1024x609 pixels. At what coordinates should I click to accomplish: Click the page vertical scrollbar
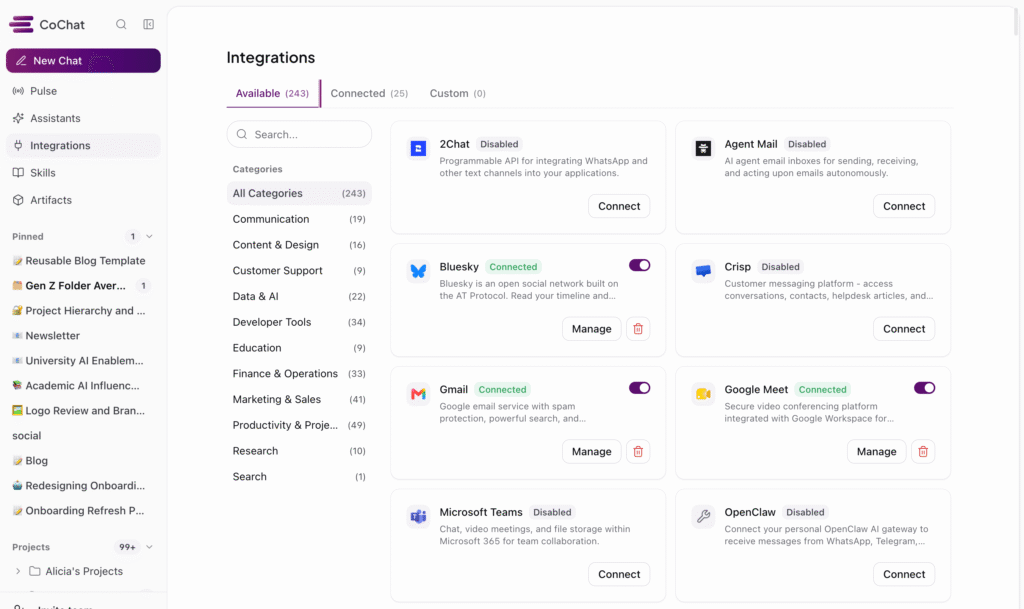1016,20
